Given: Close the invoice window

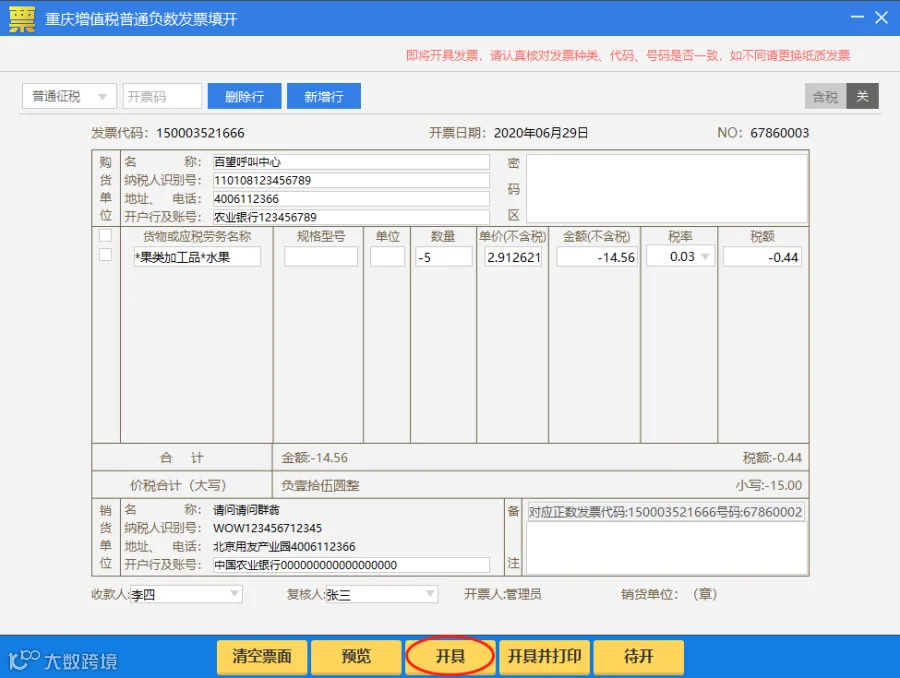Looking at the screenshot, I should [x=882, y=17].
